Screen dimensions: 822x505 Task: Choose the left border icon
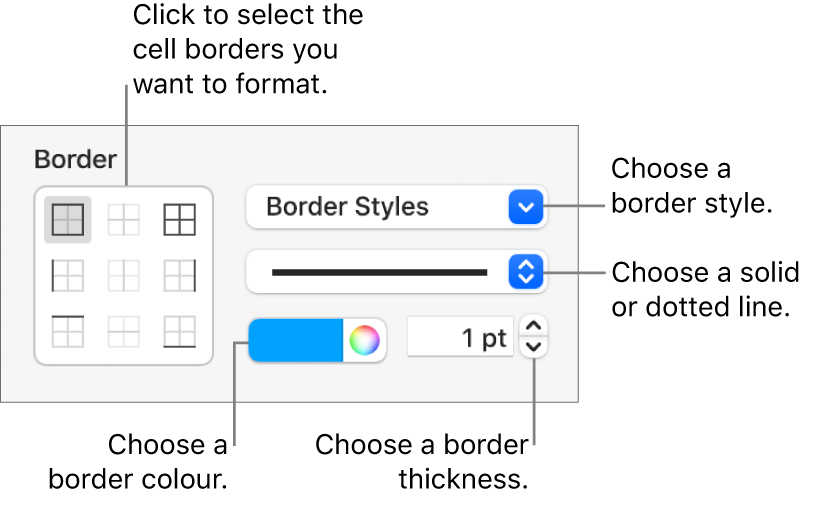click(x=68, y=275)
